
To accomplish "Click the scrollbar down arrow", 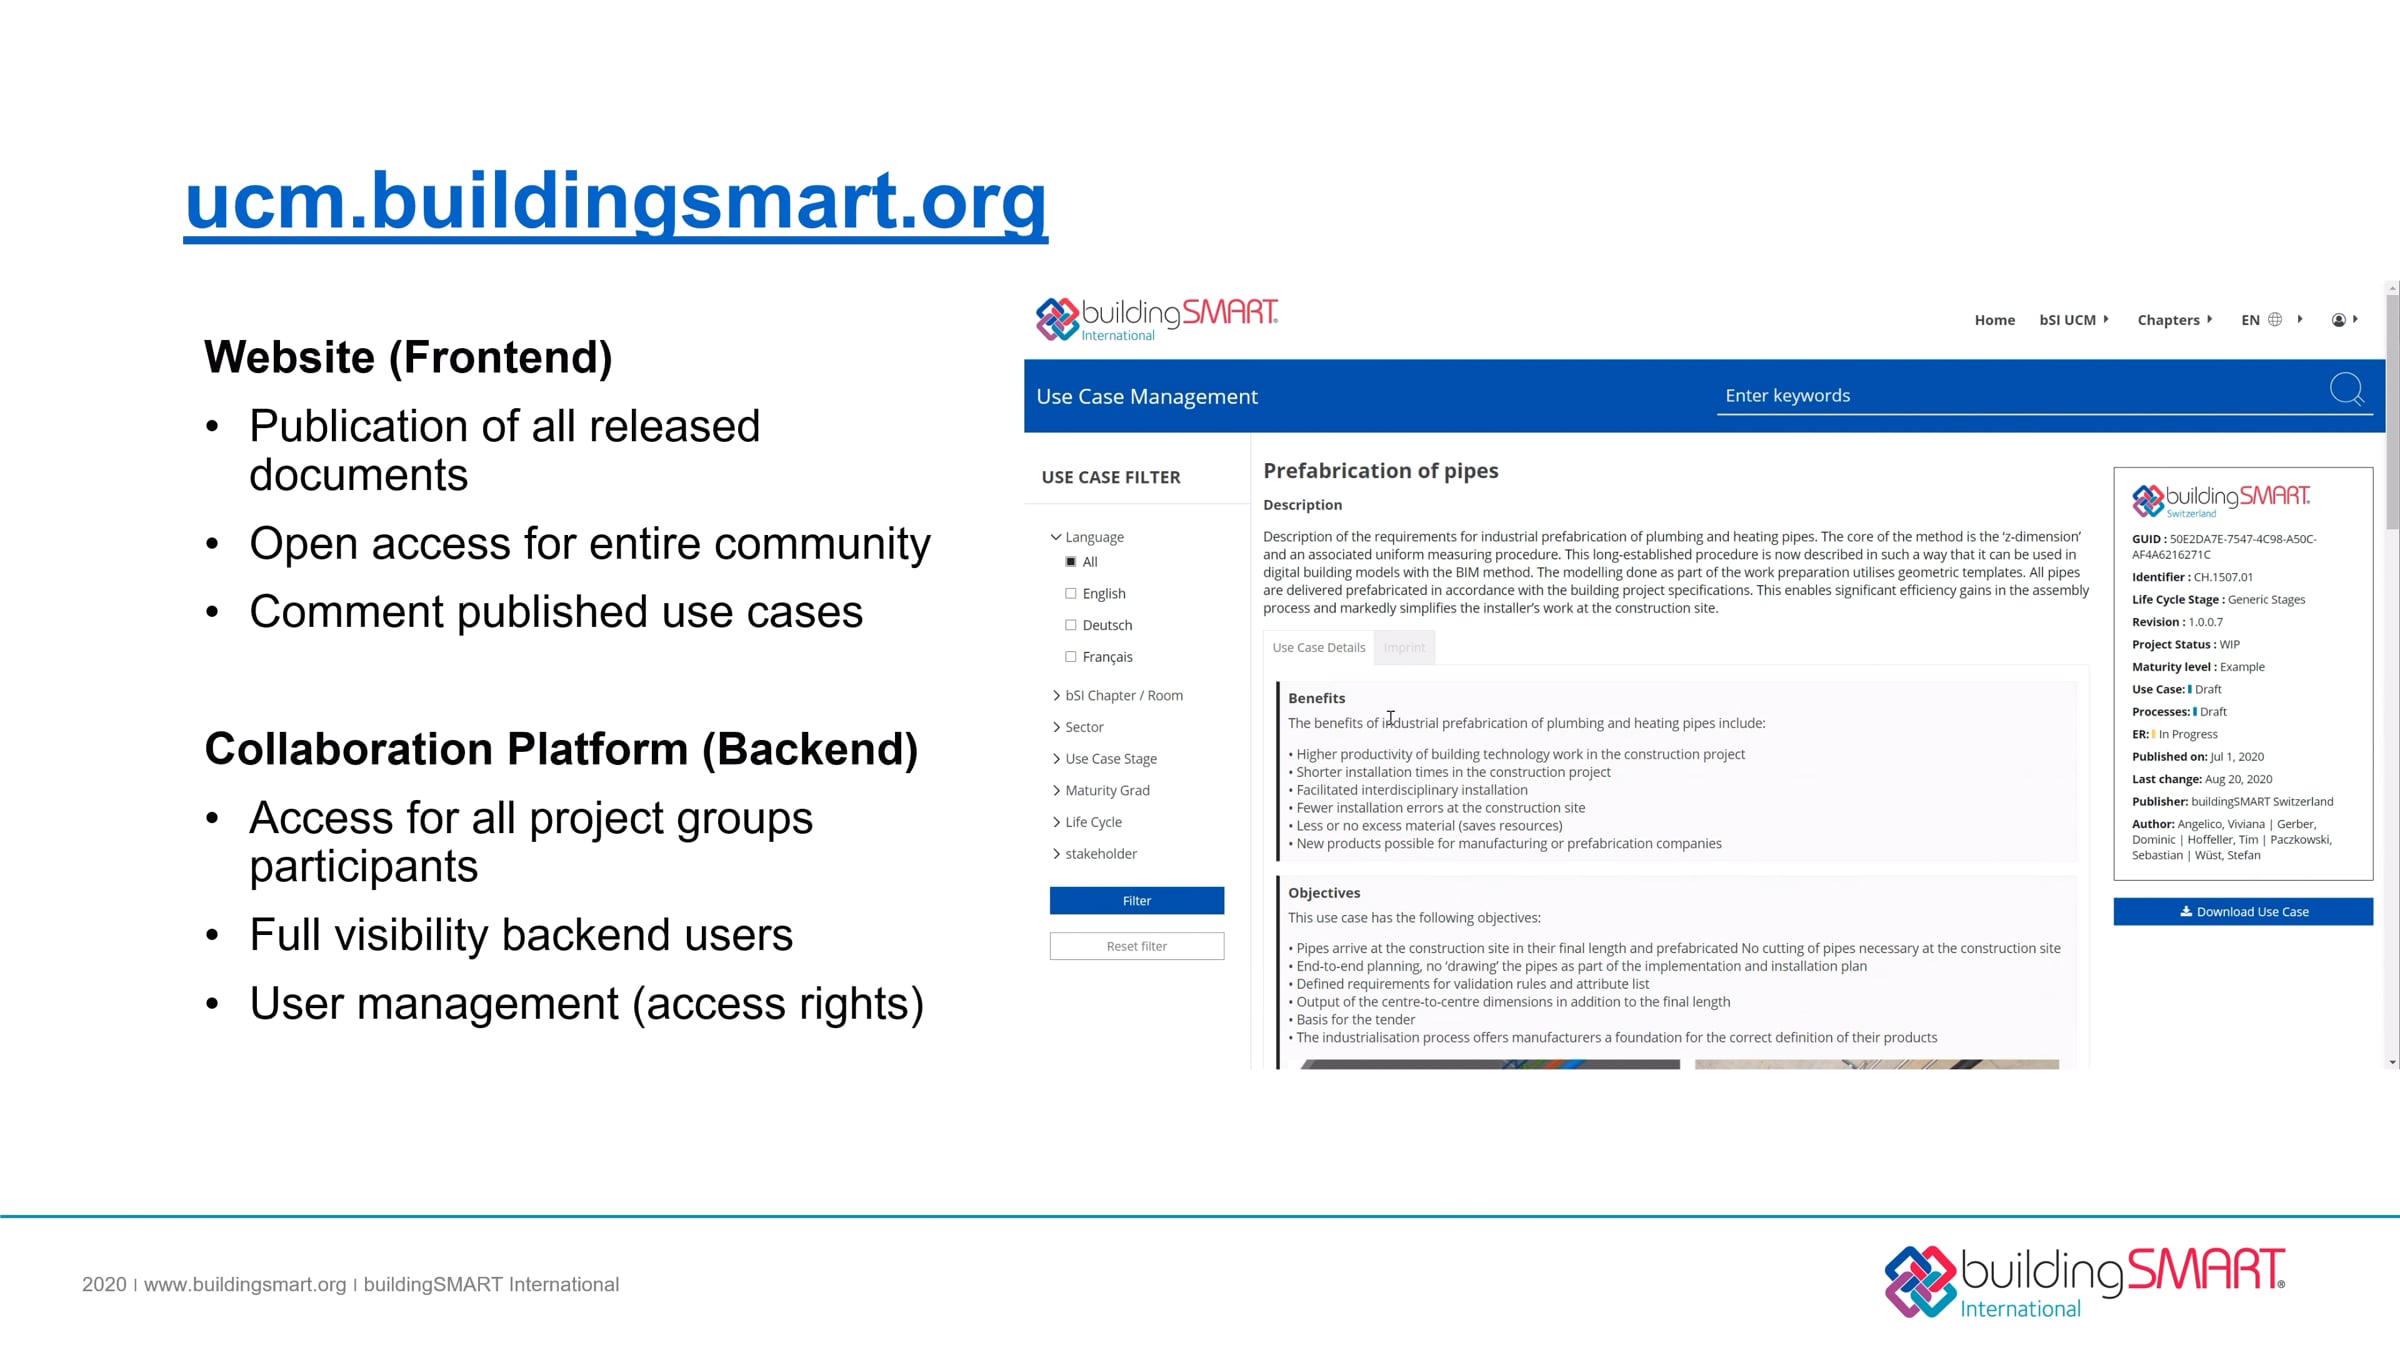I will pyautogui.click(x=2392, y=1062).
